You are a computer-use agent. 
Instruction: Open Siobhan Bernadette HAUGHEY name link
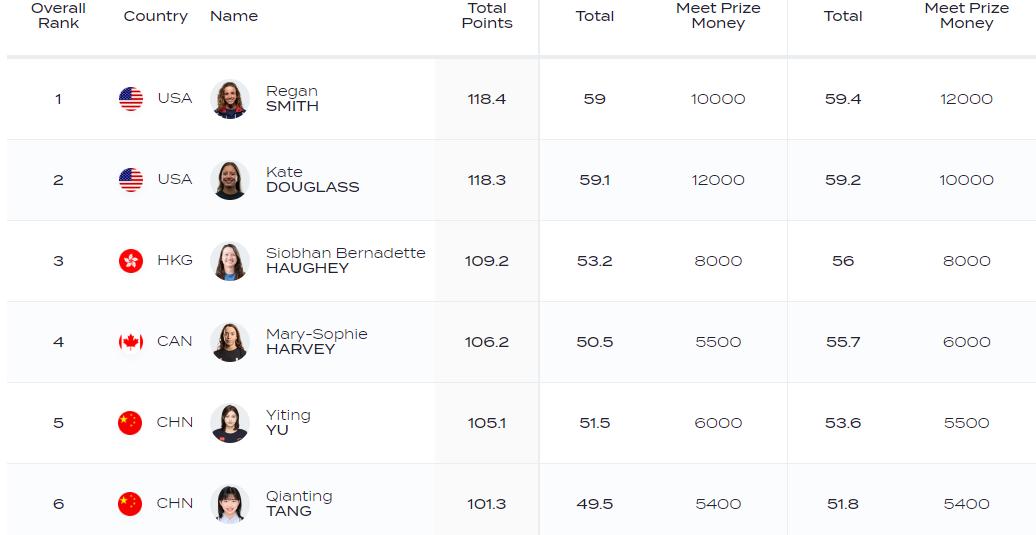tap(346, 260)
